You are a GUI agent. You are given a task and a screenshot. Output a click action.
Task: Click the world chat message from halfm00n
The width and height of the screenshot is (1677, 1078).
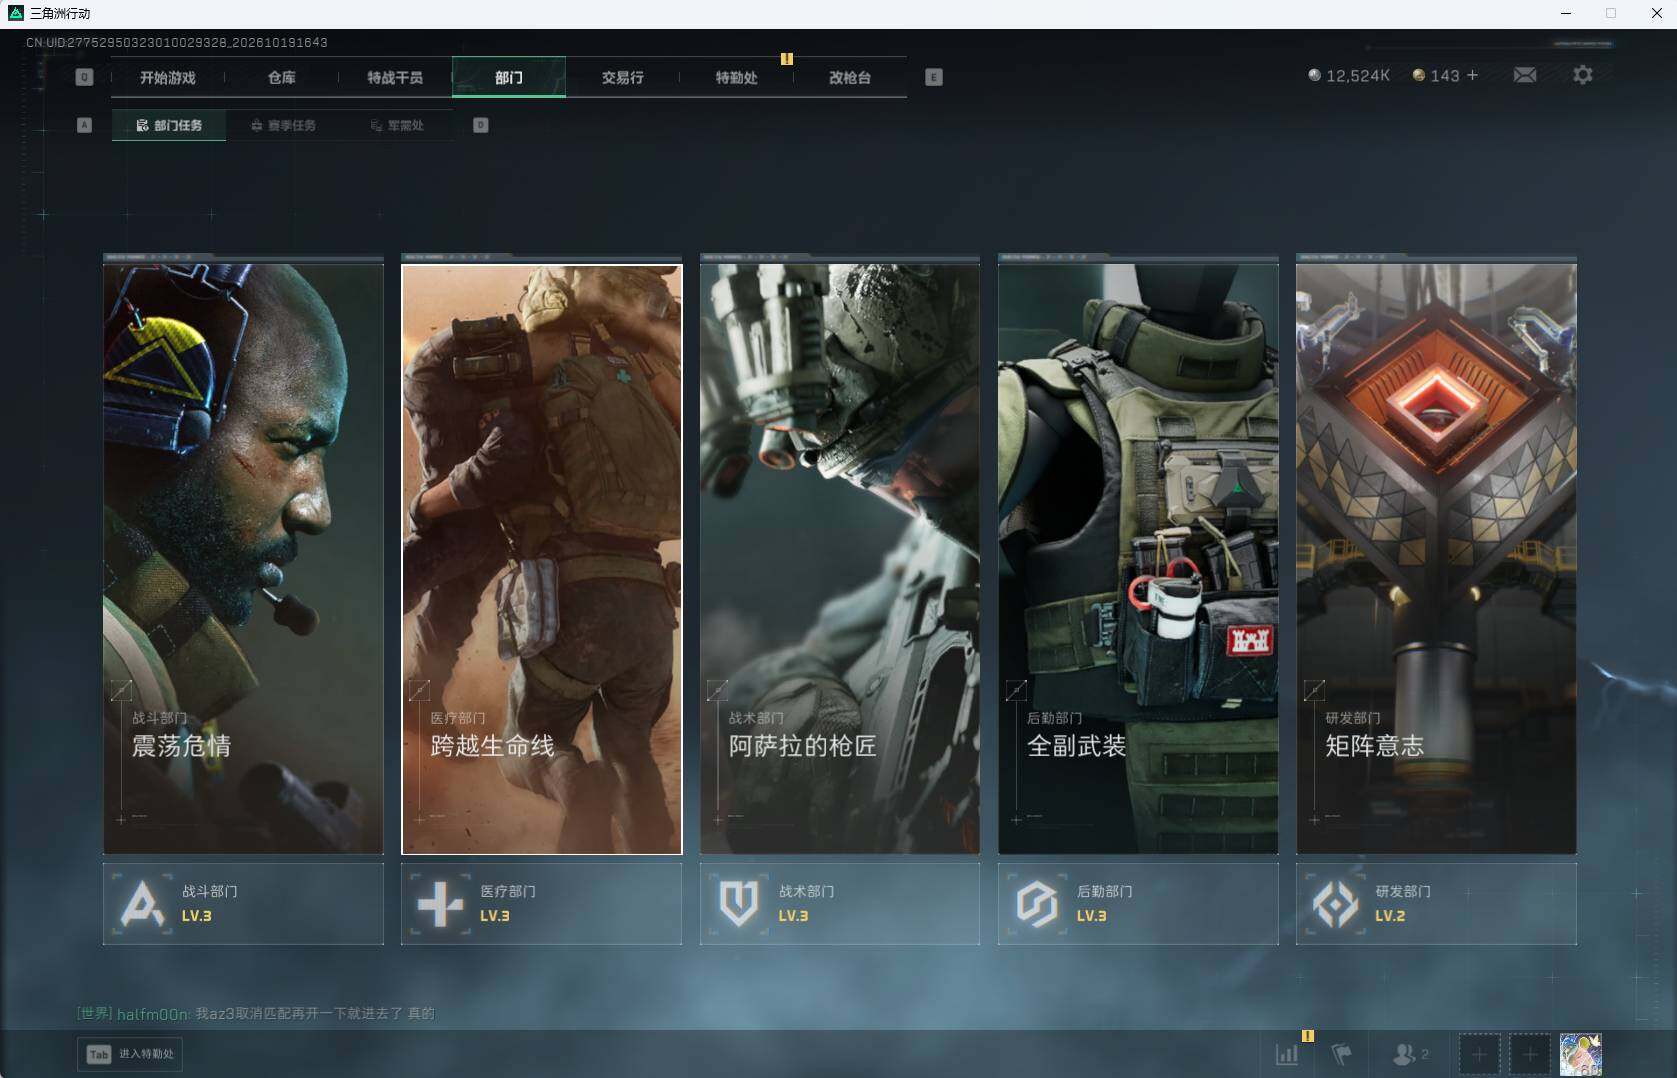click(256, 1013)
